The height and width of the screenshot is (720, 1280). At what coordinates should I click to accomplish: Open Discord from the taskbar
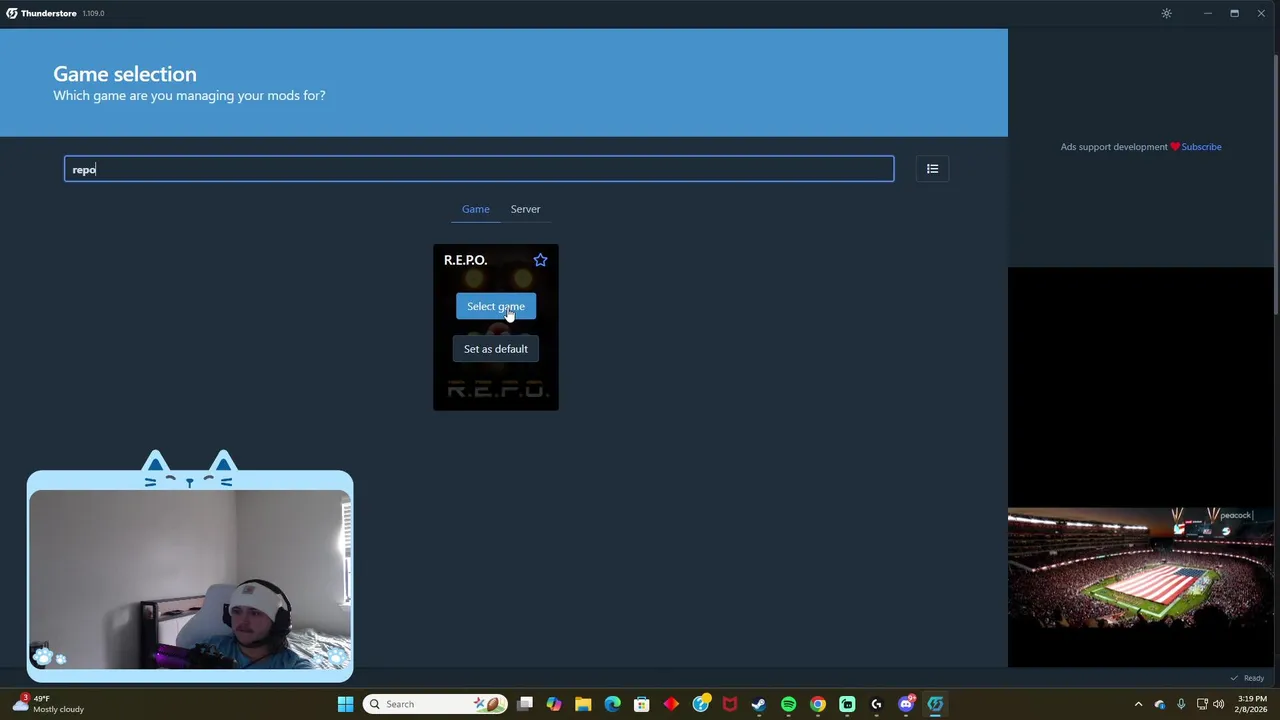point(906,704)
